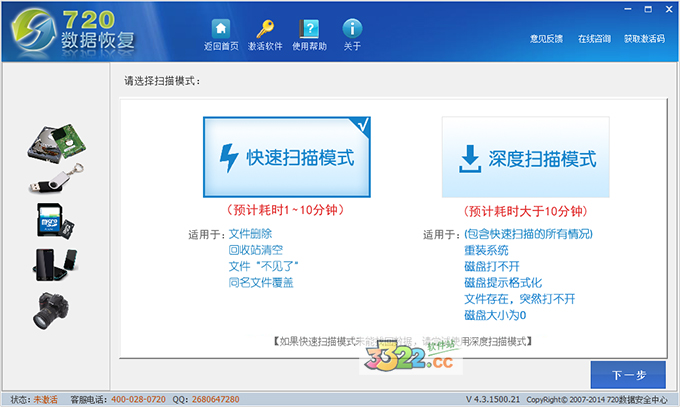Open 关于 info icon

tap(352, 35)
